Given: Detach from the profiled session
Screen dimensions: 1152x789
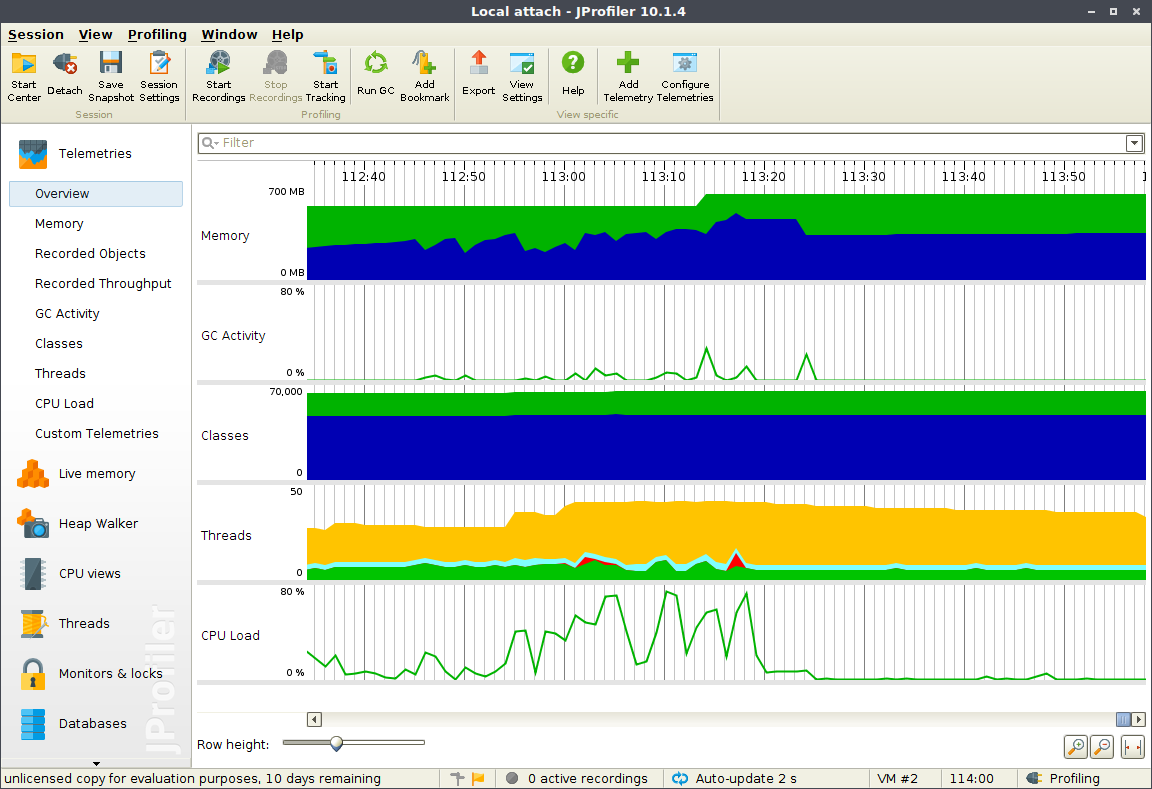Looking at the screenshot, I should [64, 75].
